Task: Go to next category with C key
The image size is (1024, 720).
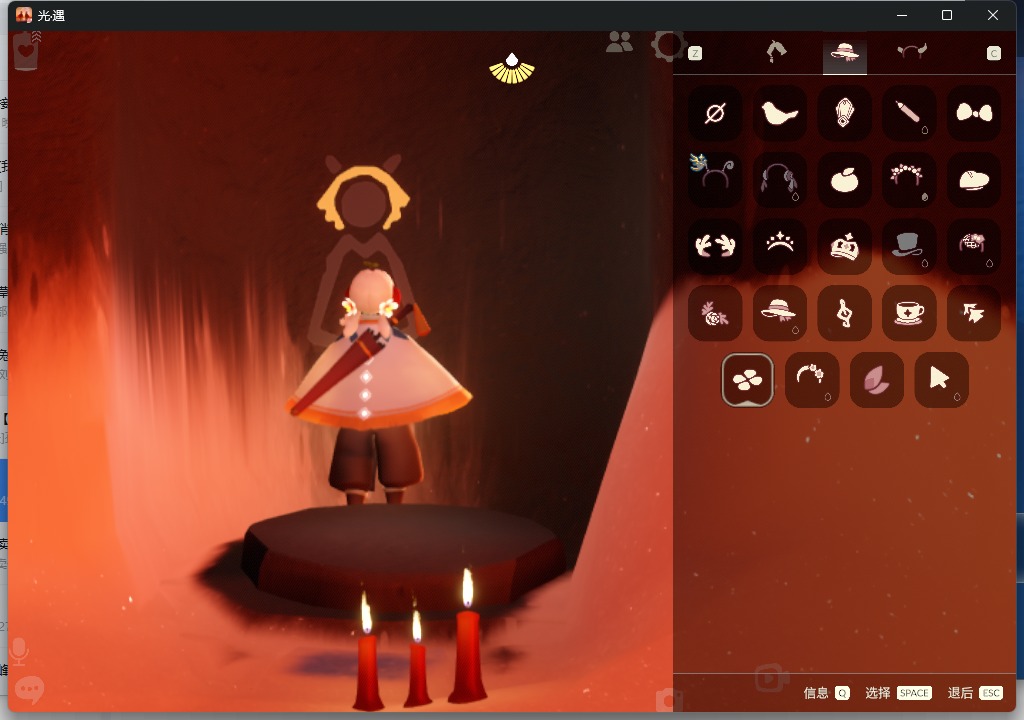Action: click(993, 53)
